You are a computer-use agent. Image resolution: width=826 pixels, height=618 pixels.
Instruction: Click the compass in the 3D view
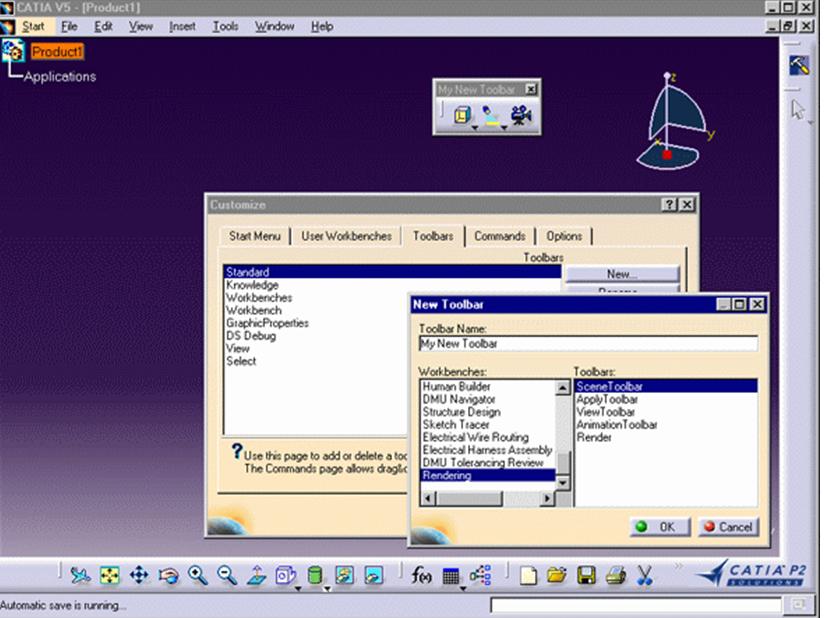coord(675,121)
